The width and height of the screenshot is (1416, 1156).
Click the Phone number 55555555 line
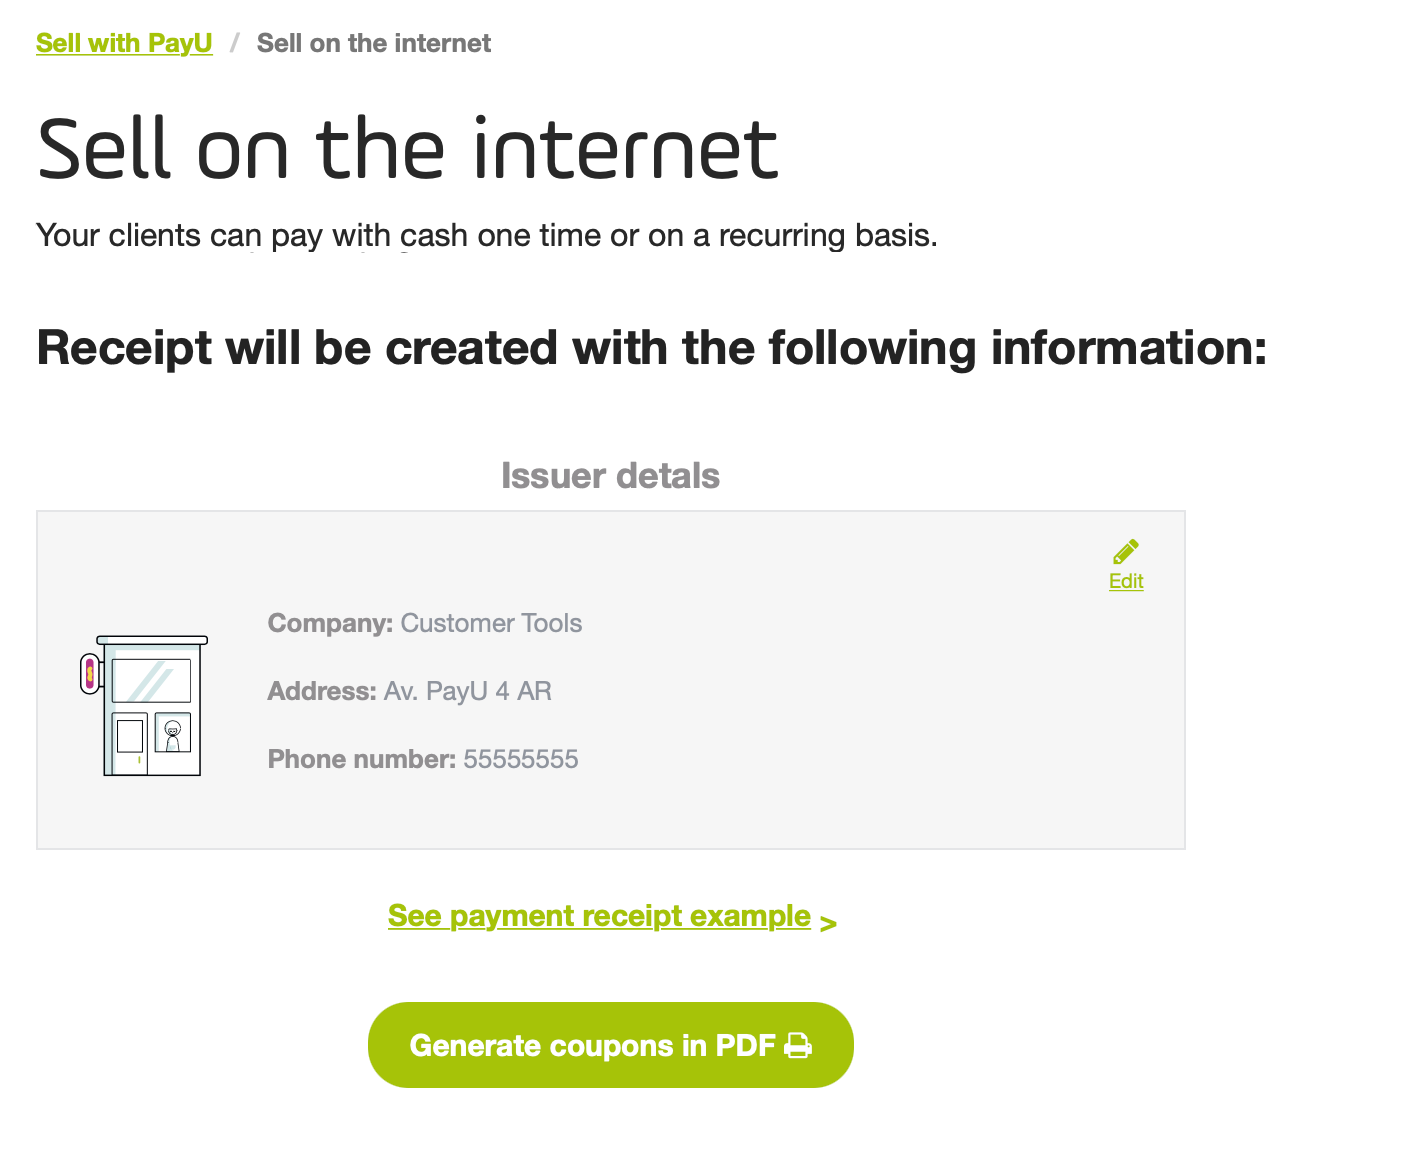point(423,759)
